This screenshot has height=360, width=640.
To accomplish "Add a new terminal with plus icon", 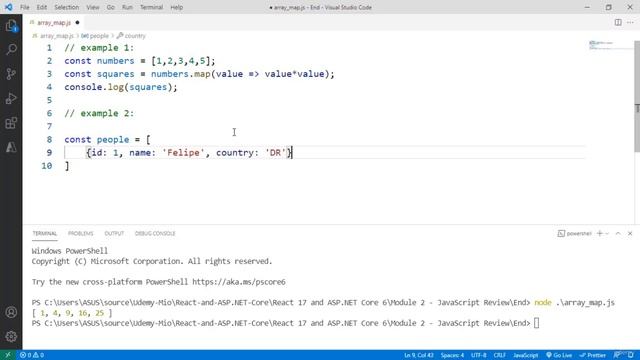I will (x=600, y=233).
